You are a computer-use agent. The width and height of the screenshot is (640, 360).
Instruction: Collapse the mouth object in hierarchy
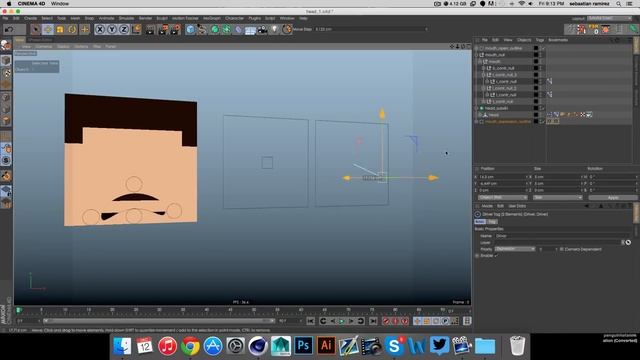pyautogui.click(x=480, y=62)
